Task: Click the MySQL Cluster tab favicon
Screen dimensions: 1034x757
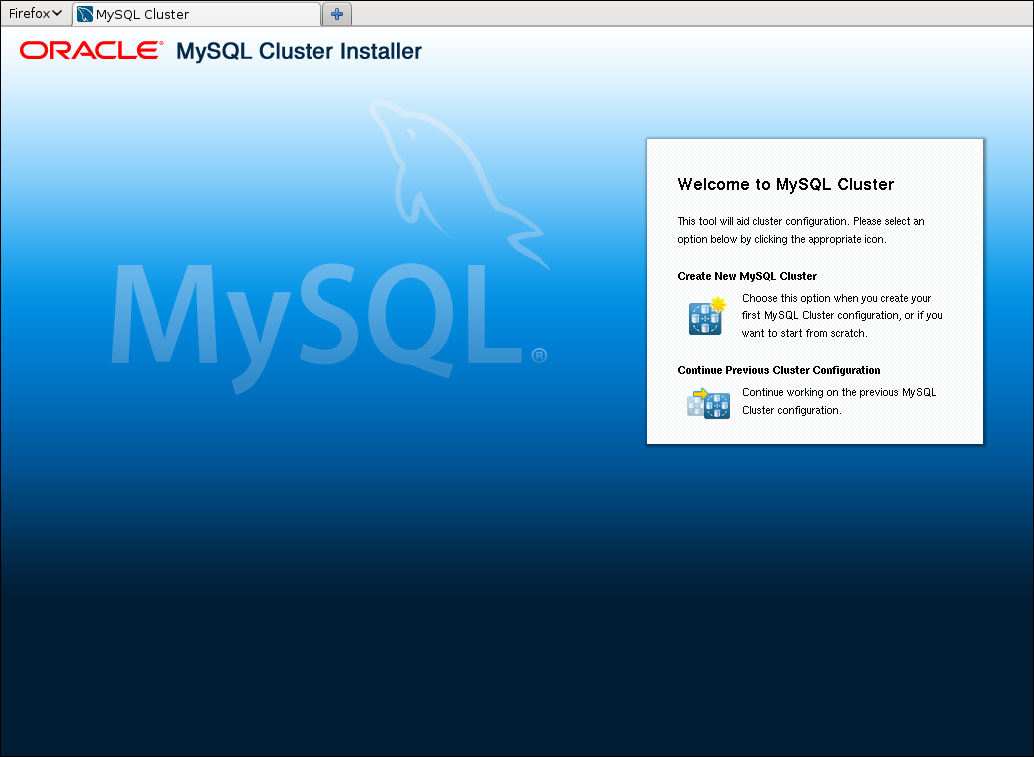Action: tap(85, 14)
